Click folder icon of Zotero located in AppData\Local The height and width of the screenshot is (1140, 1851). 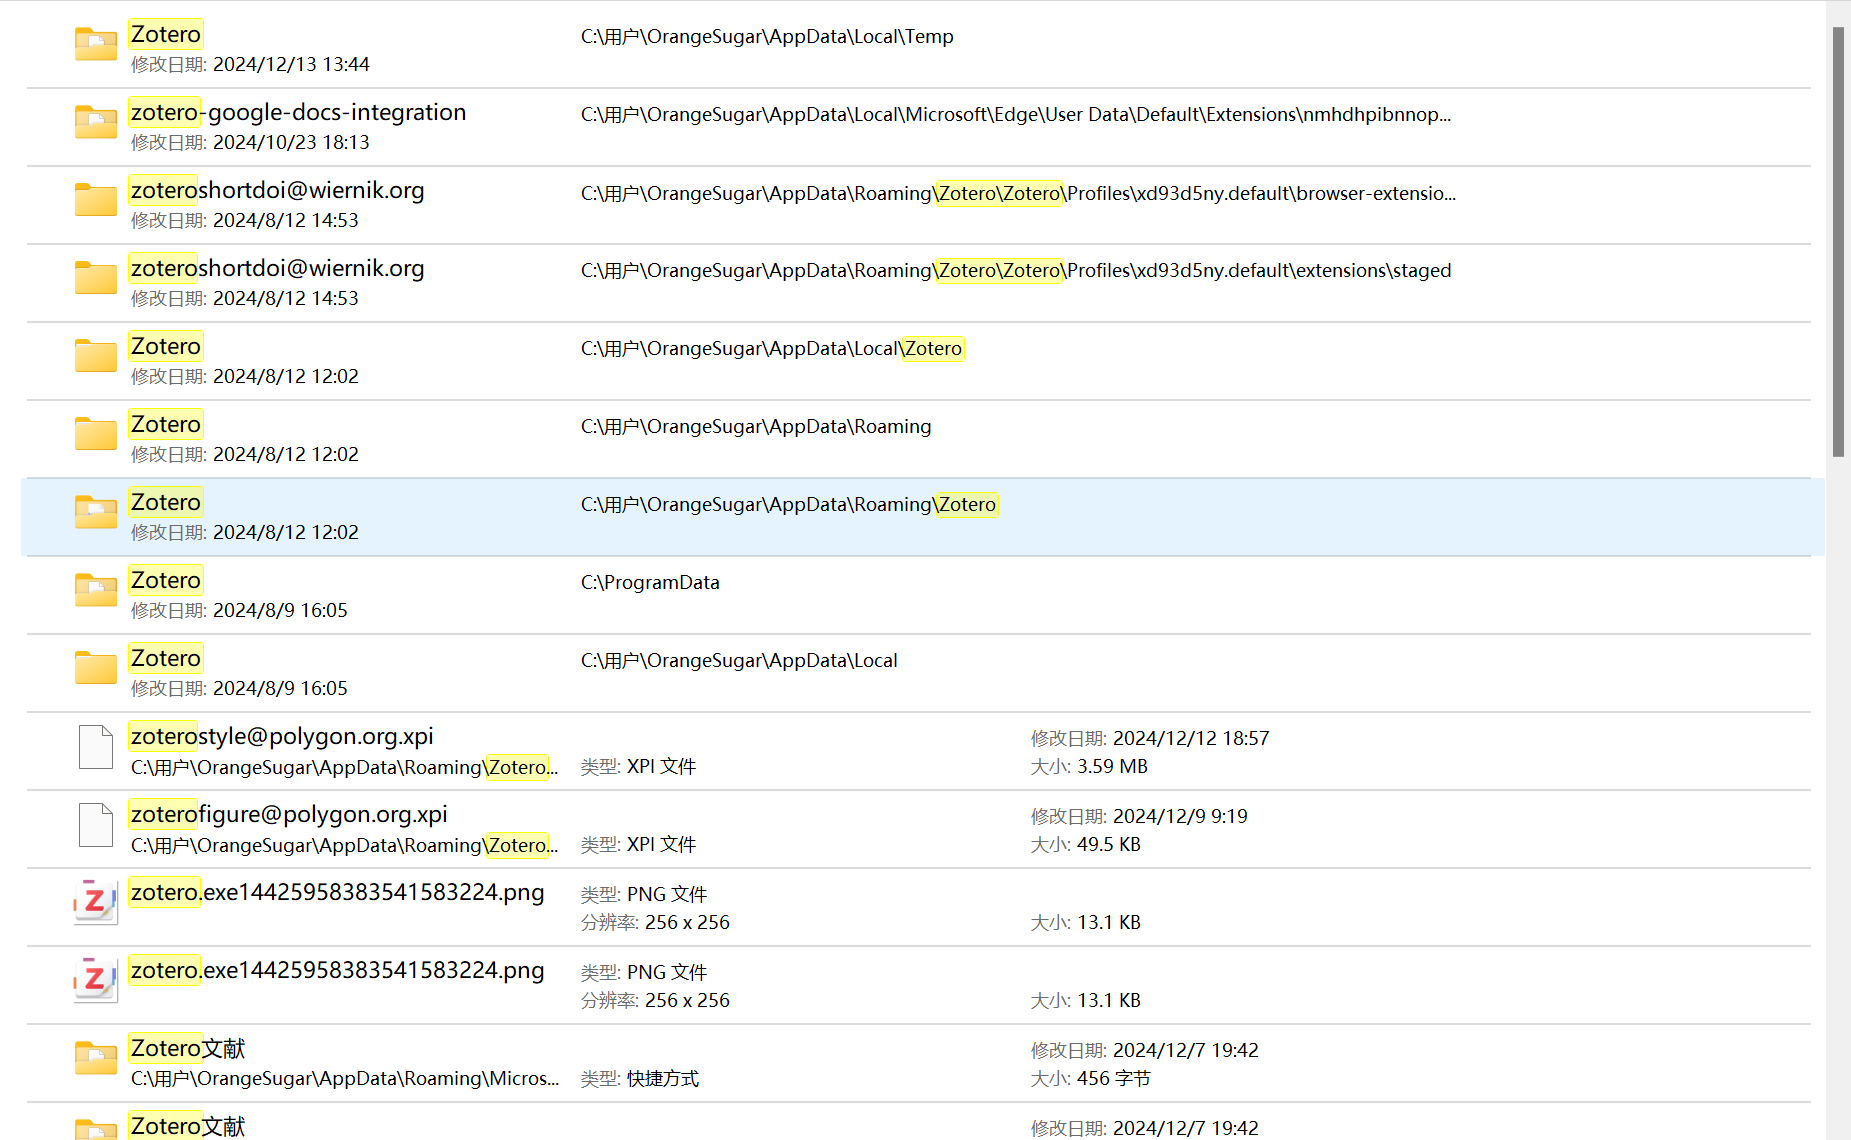pyautogui.click(x=96, y=668)
